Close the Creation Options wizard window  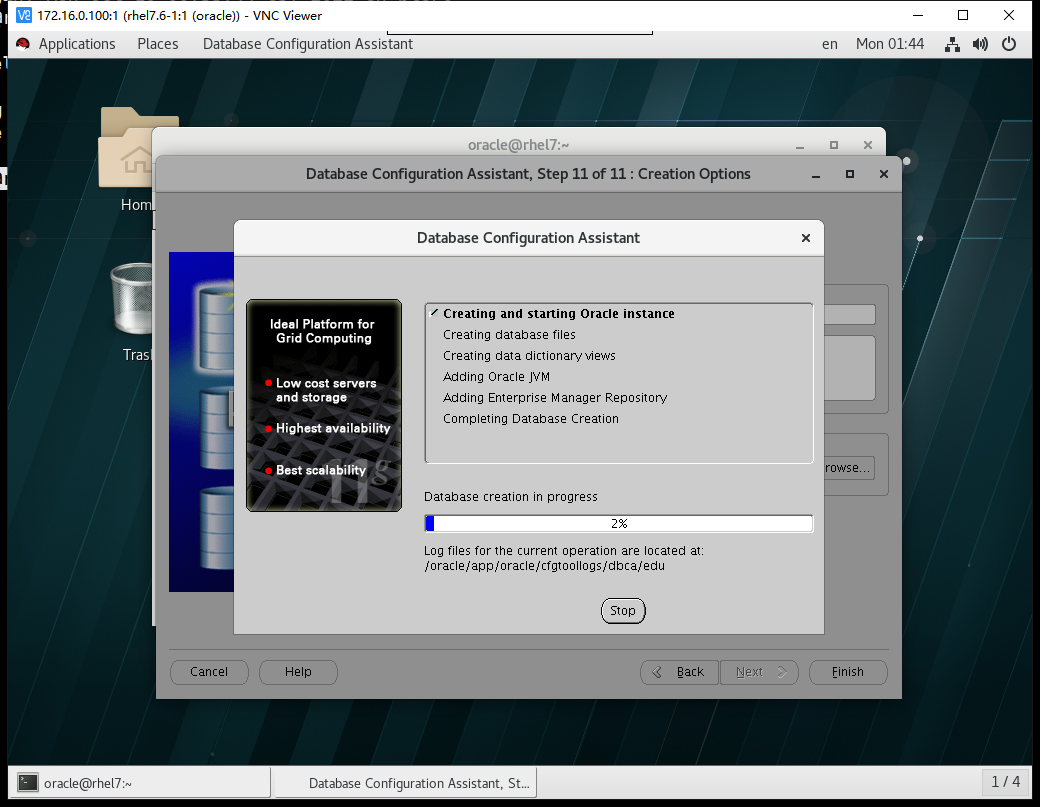point(883,174)
